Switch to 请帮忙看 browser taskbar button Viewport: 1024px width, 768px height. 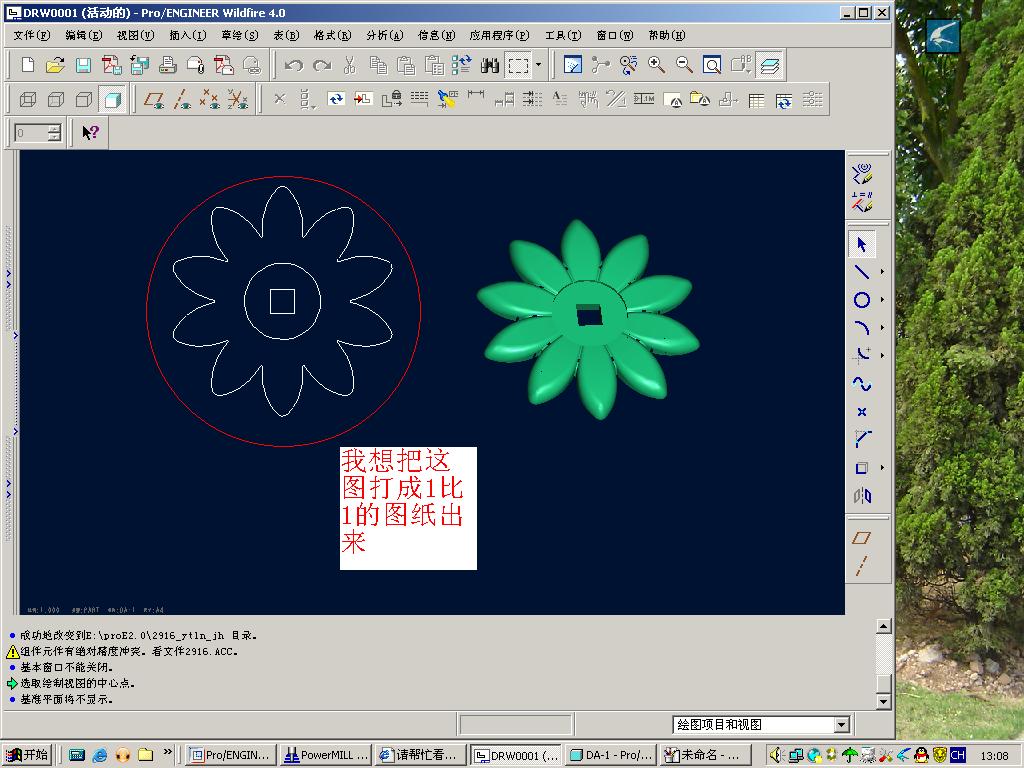[x=421, y=755]
